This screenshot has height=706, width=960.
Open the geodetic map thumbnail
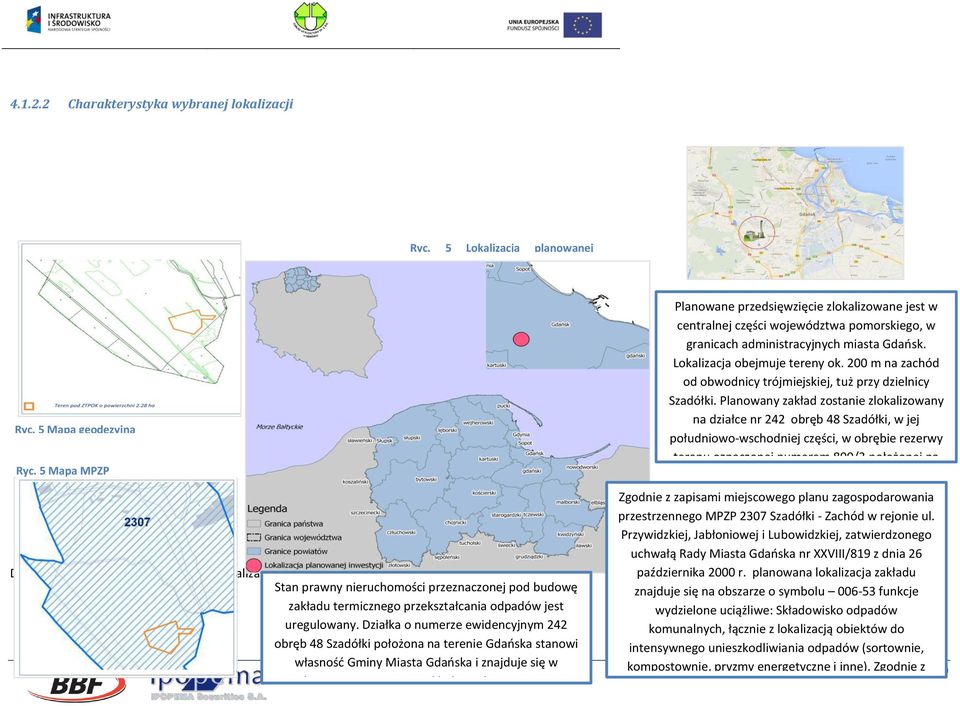[x=130, y=328]
